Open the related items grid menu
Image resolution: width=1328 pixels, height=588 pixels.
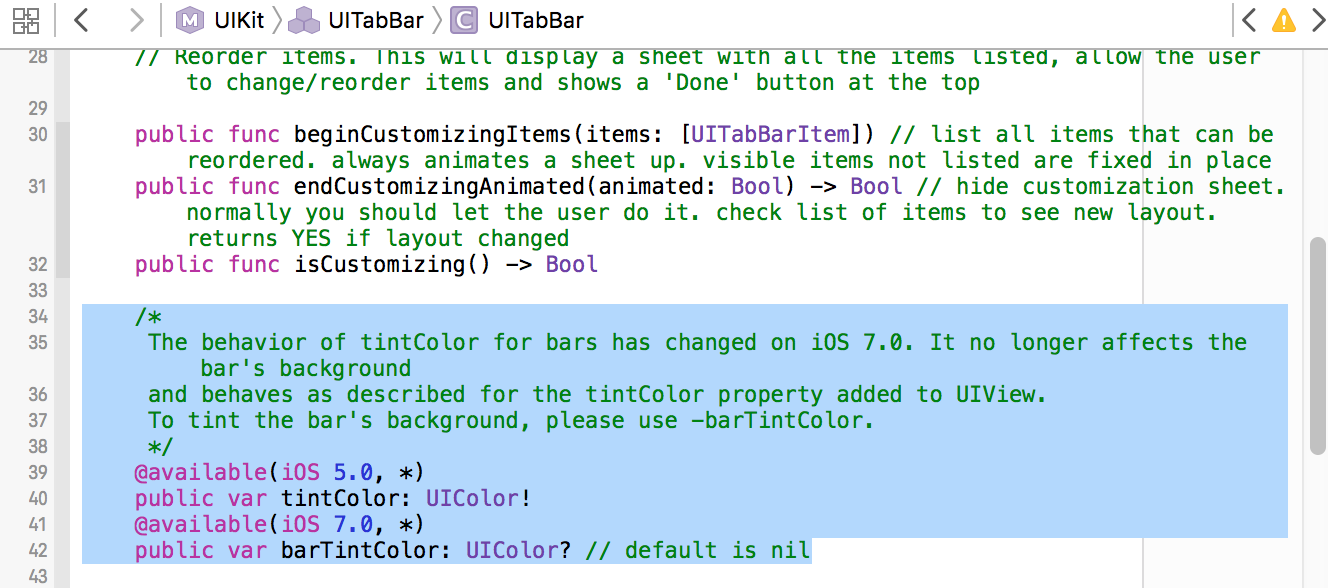pyautogui.click(x=26, y=20)
